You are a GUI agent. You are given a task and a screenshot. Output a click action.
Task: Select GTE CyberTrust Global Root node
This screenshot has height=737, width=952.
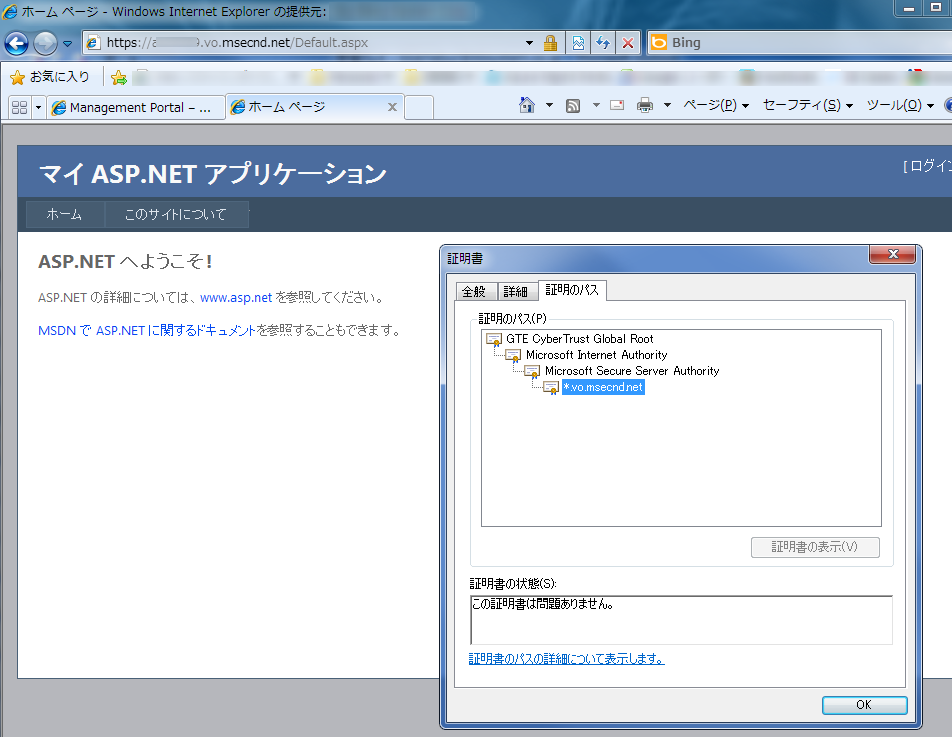(x=579, y=339)
